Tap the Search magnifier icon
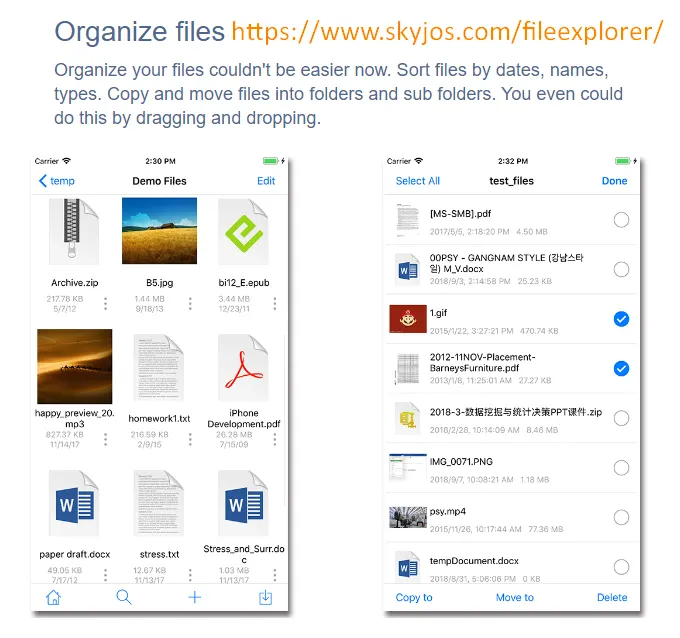The image size is (680, 638). (x=124, y=597)
